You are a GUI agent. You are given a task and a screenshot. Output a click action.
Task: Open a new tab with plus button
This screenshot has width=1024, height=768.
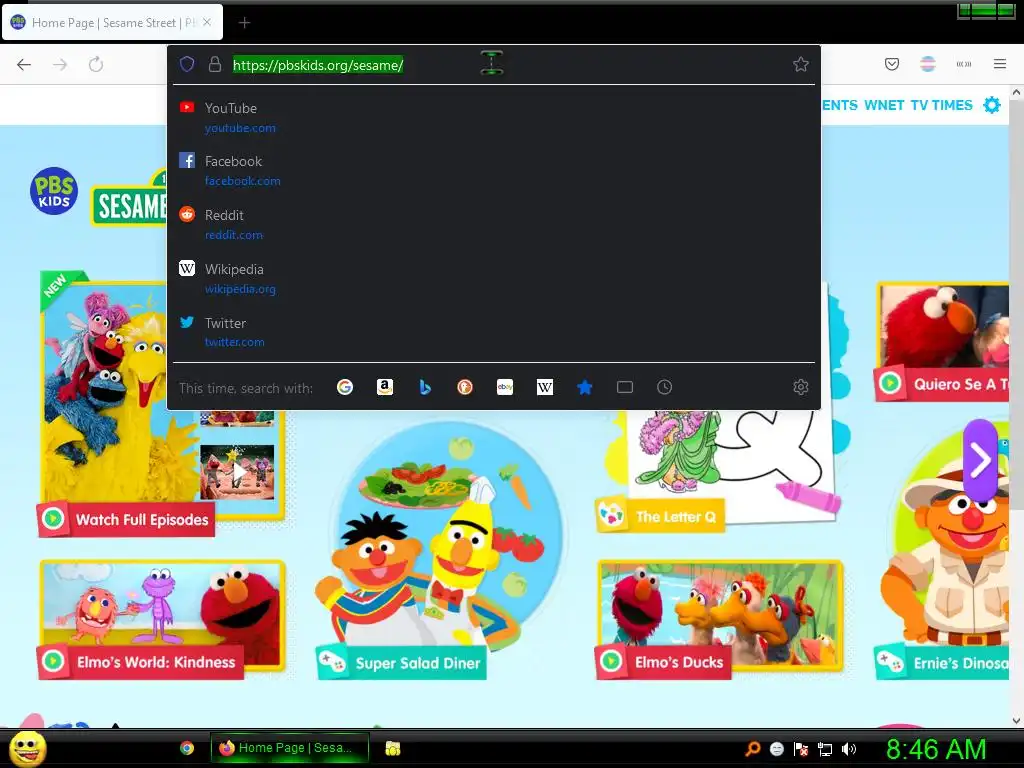point(244,23)
